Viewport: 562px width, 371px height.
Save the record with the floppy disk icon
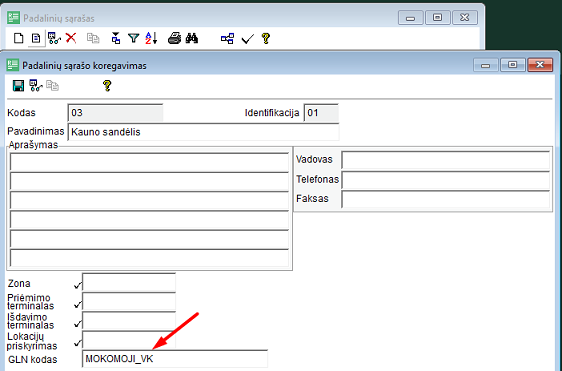[19, 86]
